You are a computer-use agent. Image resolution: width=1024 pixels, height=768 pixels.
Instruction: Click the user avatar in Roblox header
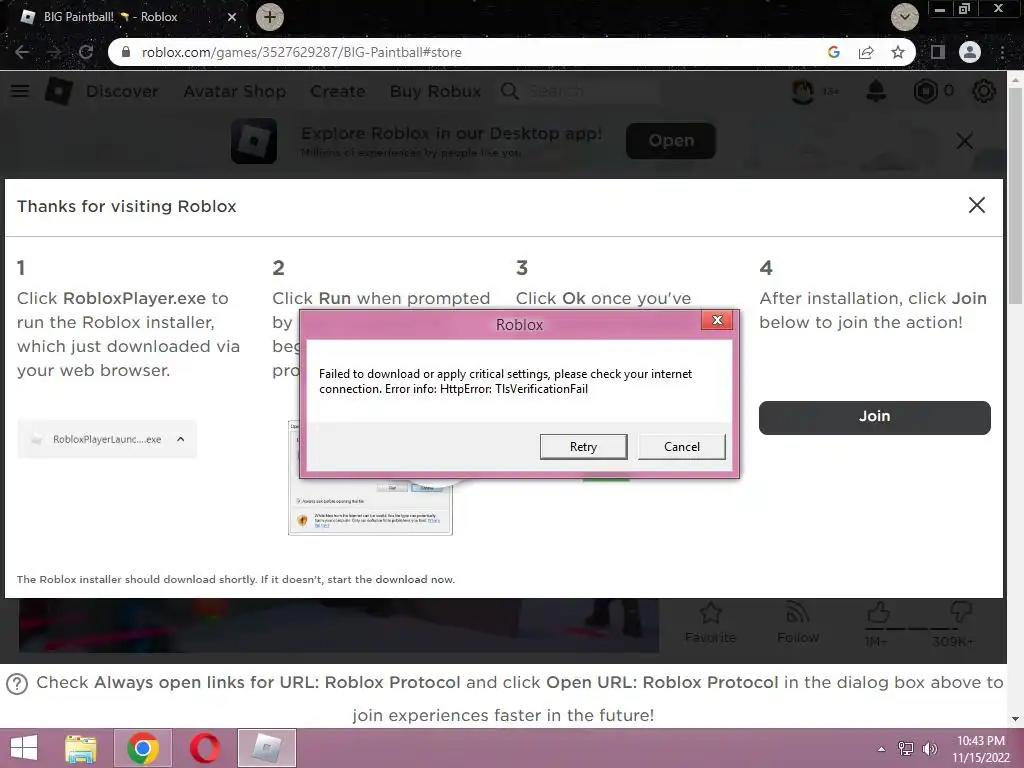click(x=803, y=91)
